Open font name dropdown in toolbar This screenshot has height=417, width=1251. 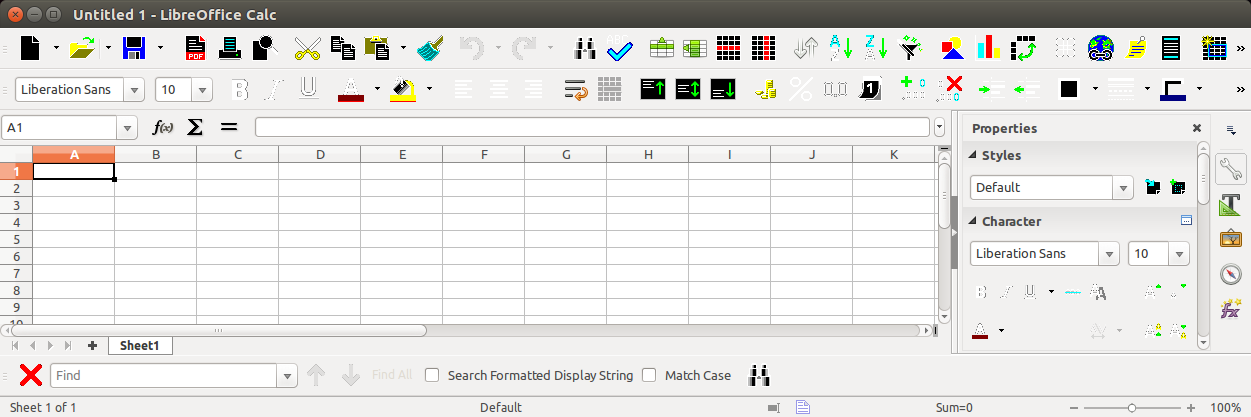(134, 90)
